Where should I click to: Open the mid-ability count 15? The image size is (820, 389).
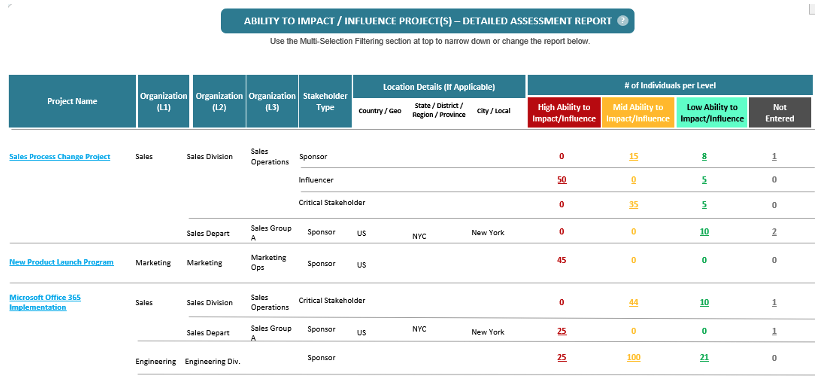633,156
